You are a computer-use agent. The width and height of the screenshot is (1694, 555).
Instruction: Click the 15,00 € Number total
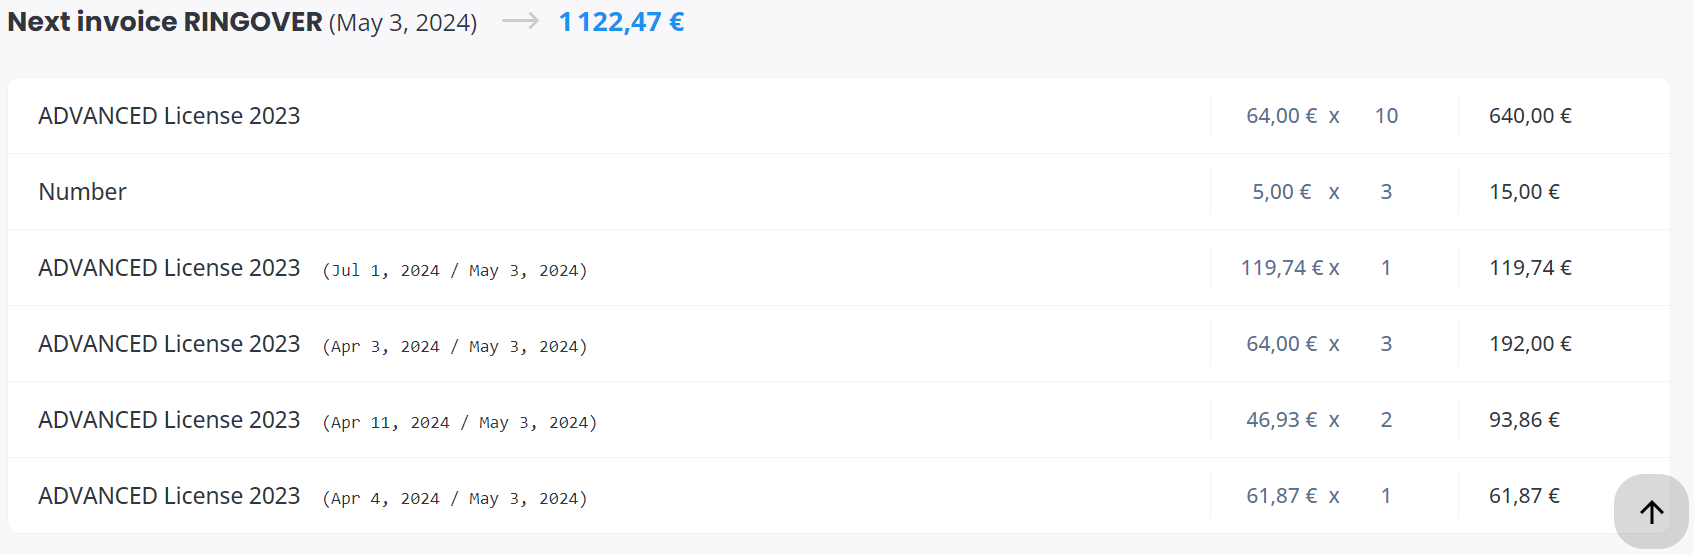click(1524, 192)
